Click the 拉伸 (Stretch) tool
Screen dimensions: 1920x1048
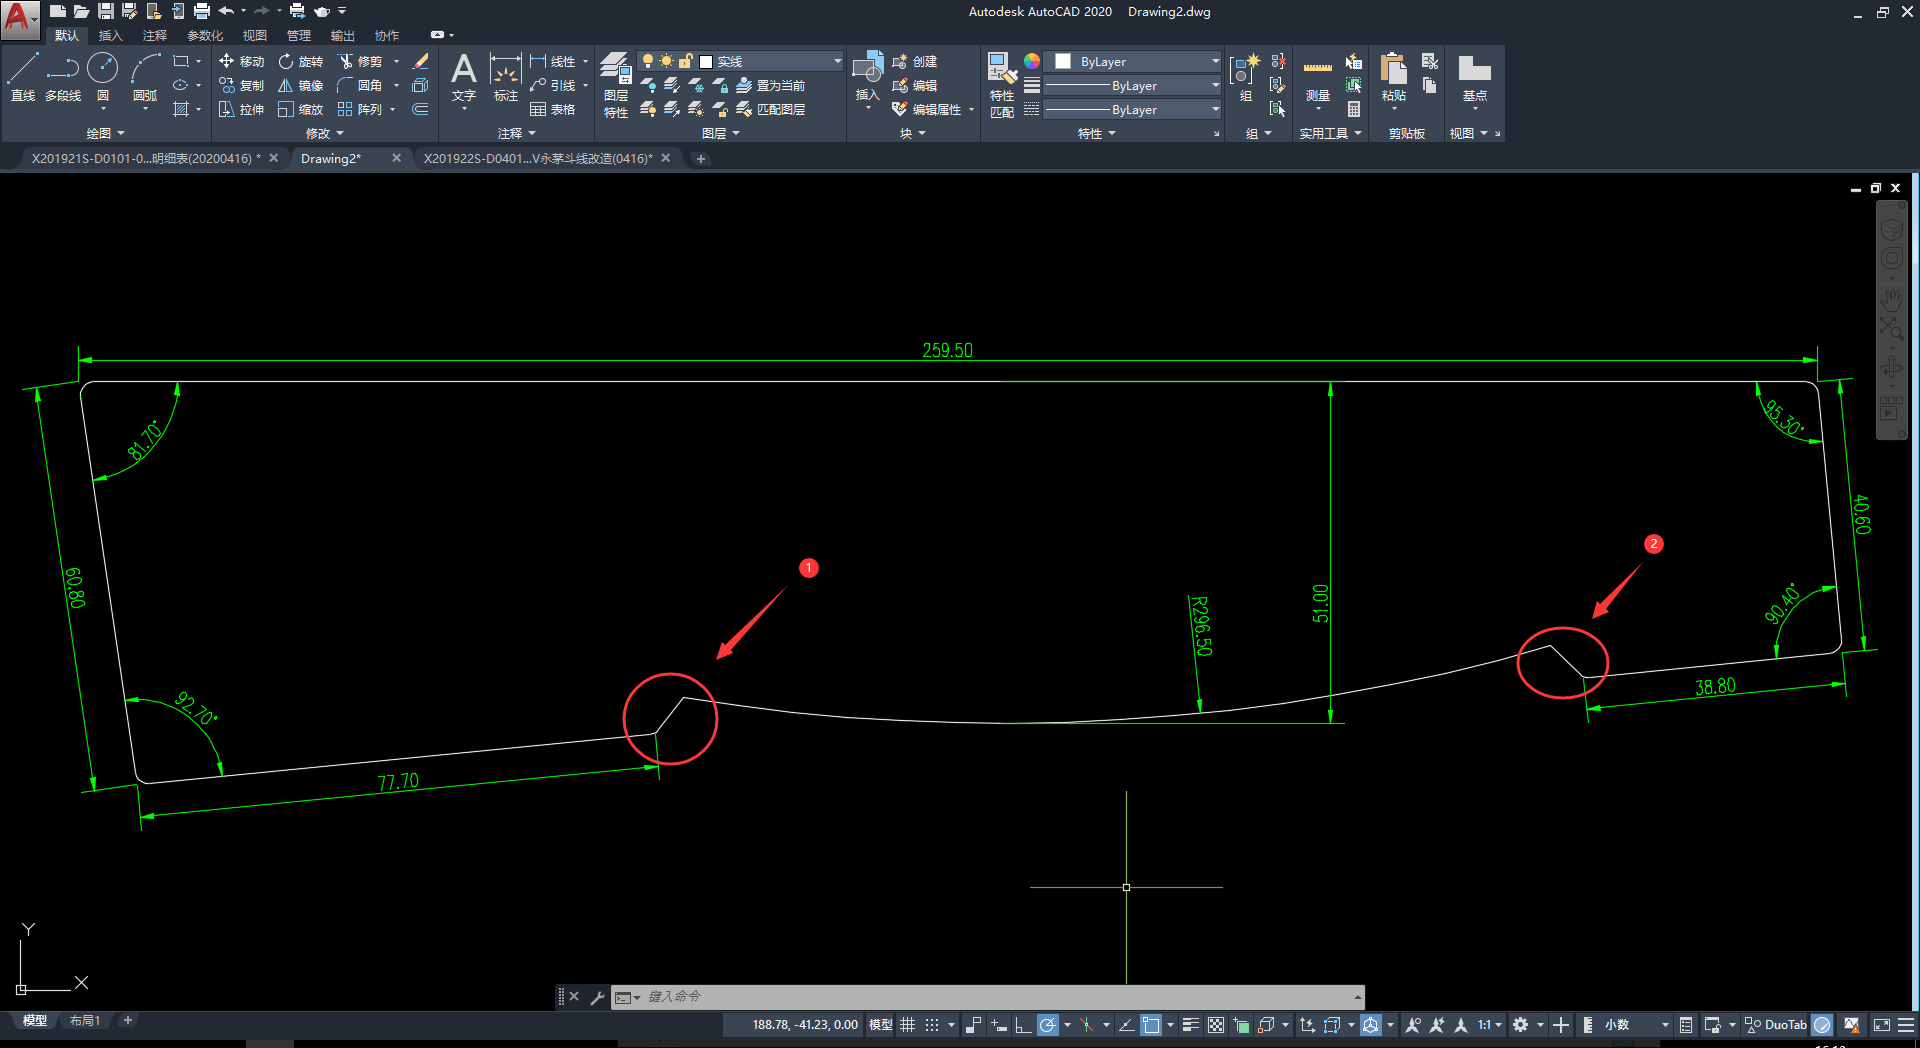click(241, 109)
